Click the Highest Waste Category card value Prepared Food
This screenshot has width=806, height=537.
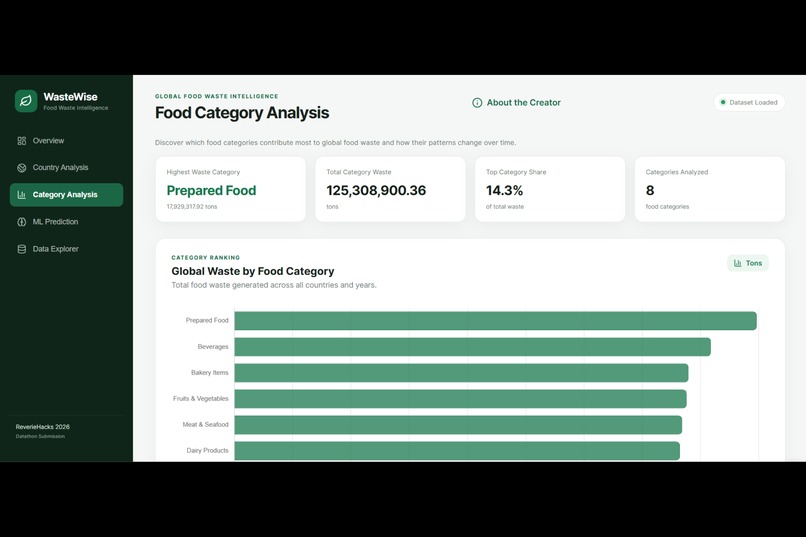211,191
